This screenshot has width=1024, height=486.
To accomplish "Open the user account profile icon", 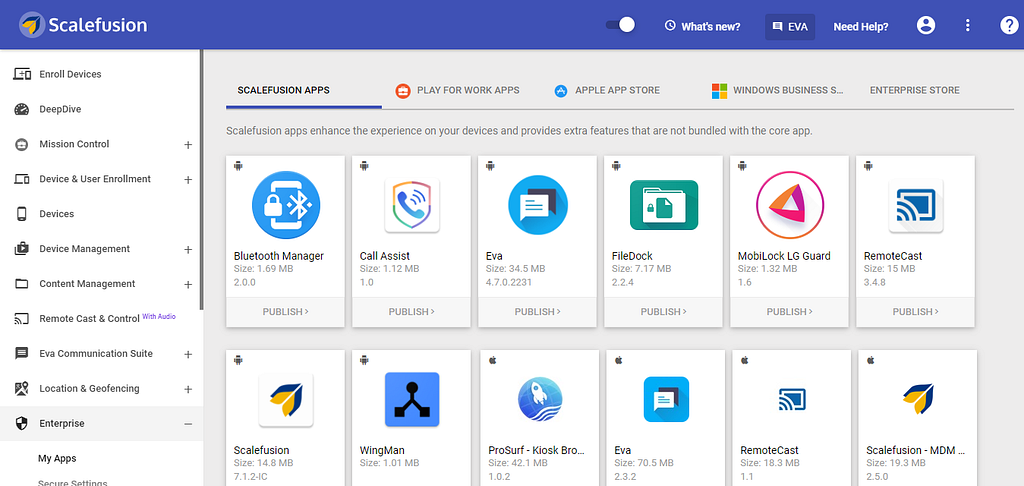I will tap(925, 25).
